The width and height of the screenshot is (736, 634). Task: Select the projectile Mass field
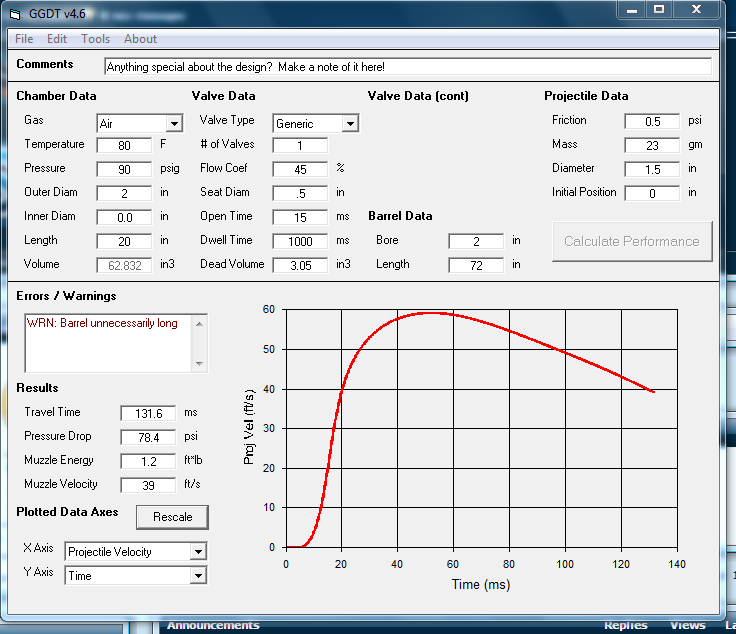coord(652,145)
